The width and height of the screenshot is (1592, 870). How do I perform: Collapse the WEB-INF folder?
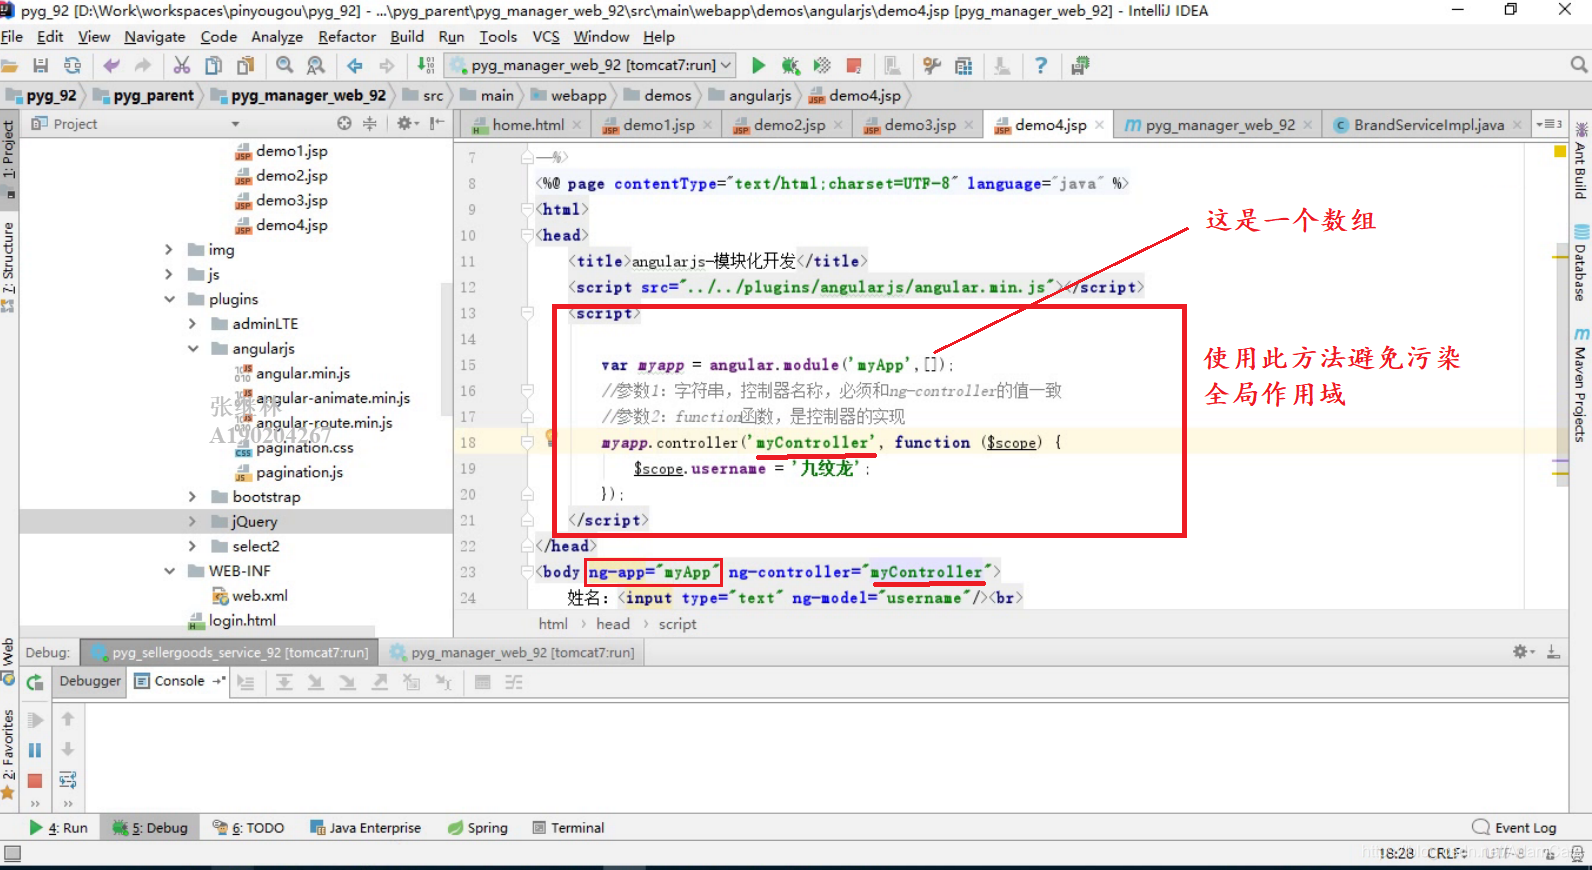[169, 571]
